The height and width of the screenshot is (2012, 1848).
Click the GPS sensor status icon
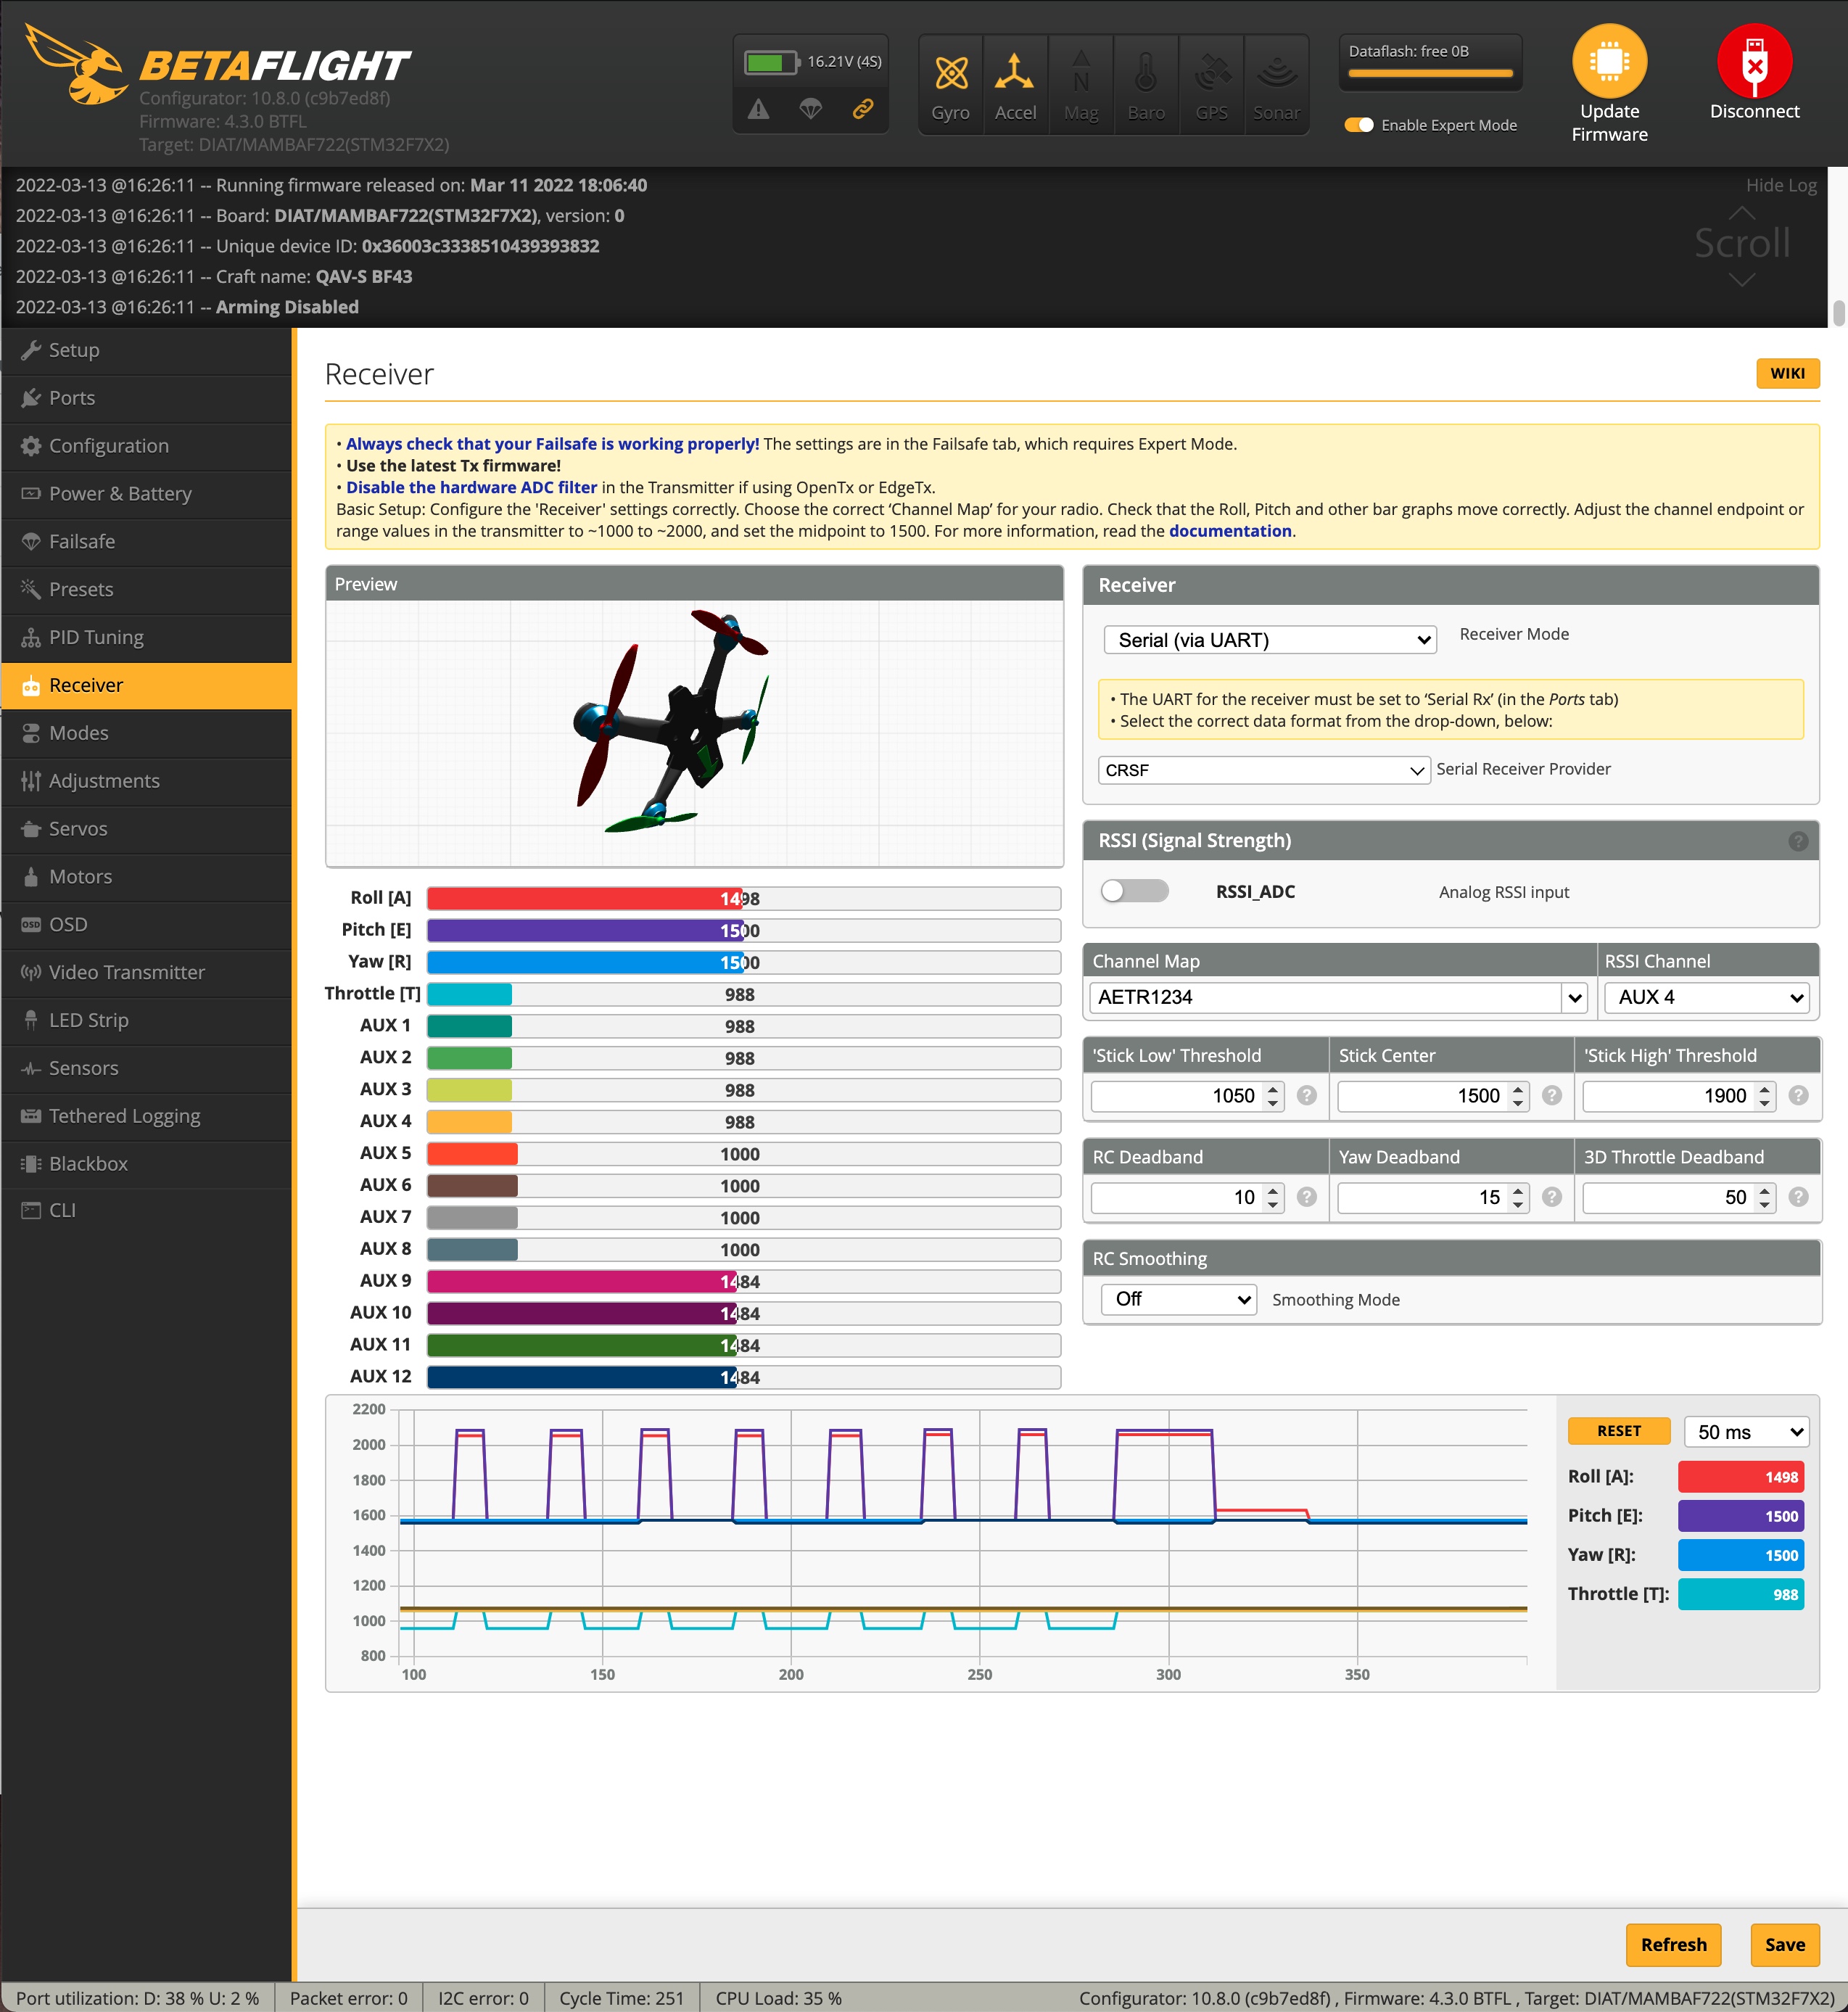tap(1211, 70)
